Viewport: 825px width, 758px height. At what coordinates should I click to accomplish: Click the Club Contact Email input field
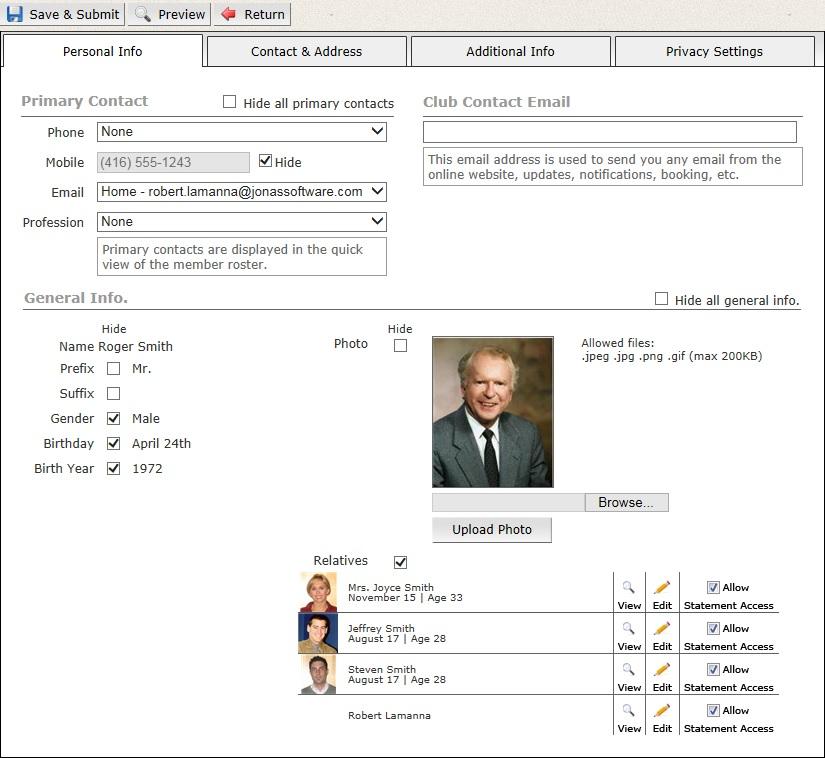(x=610, y=132)
